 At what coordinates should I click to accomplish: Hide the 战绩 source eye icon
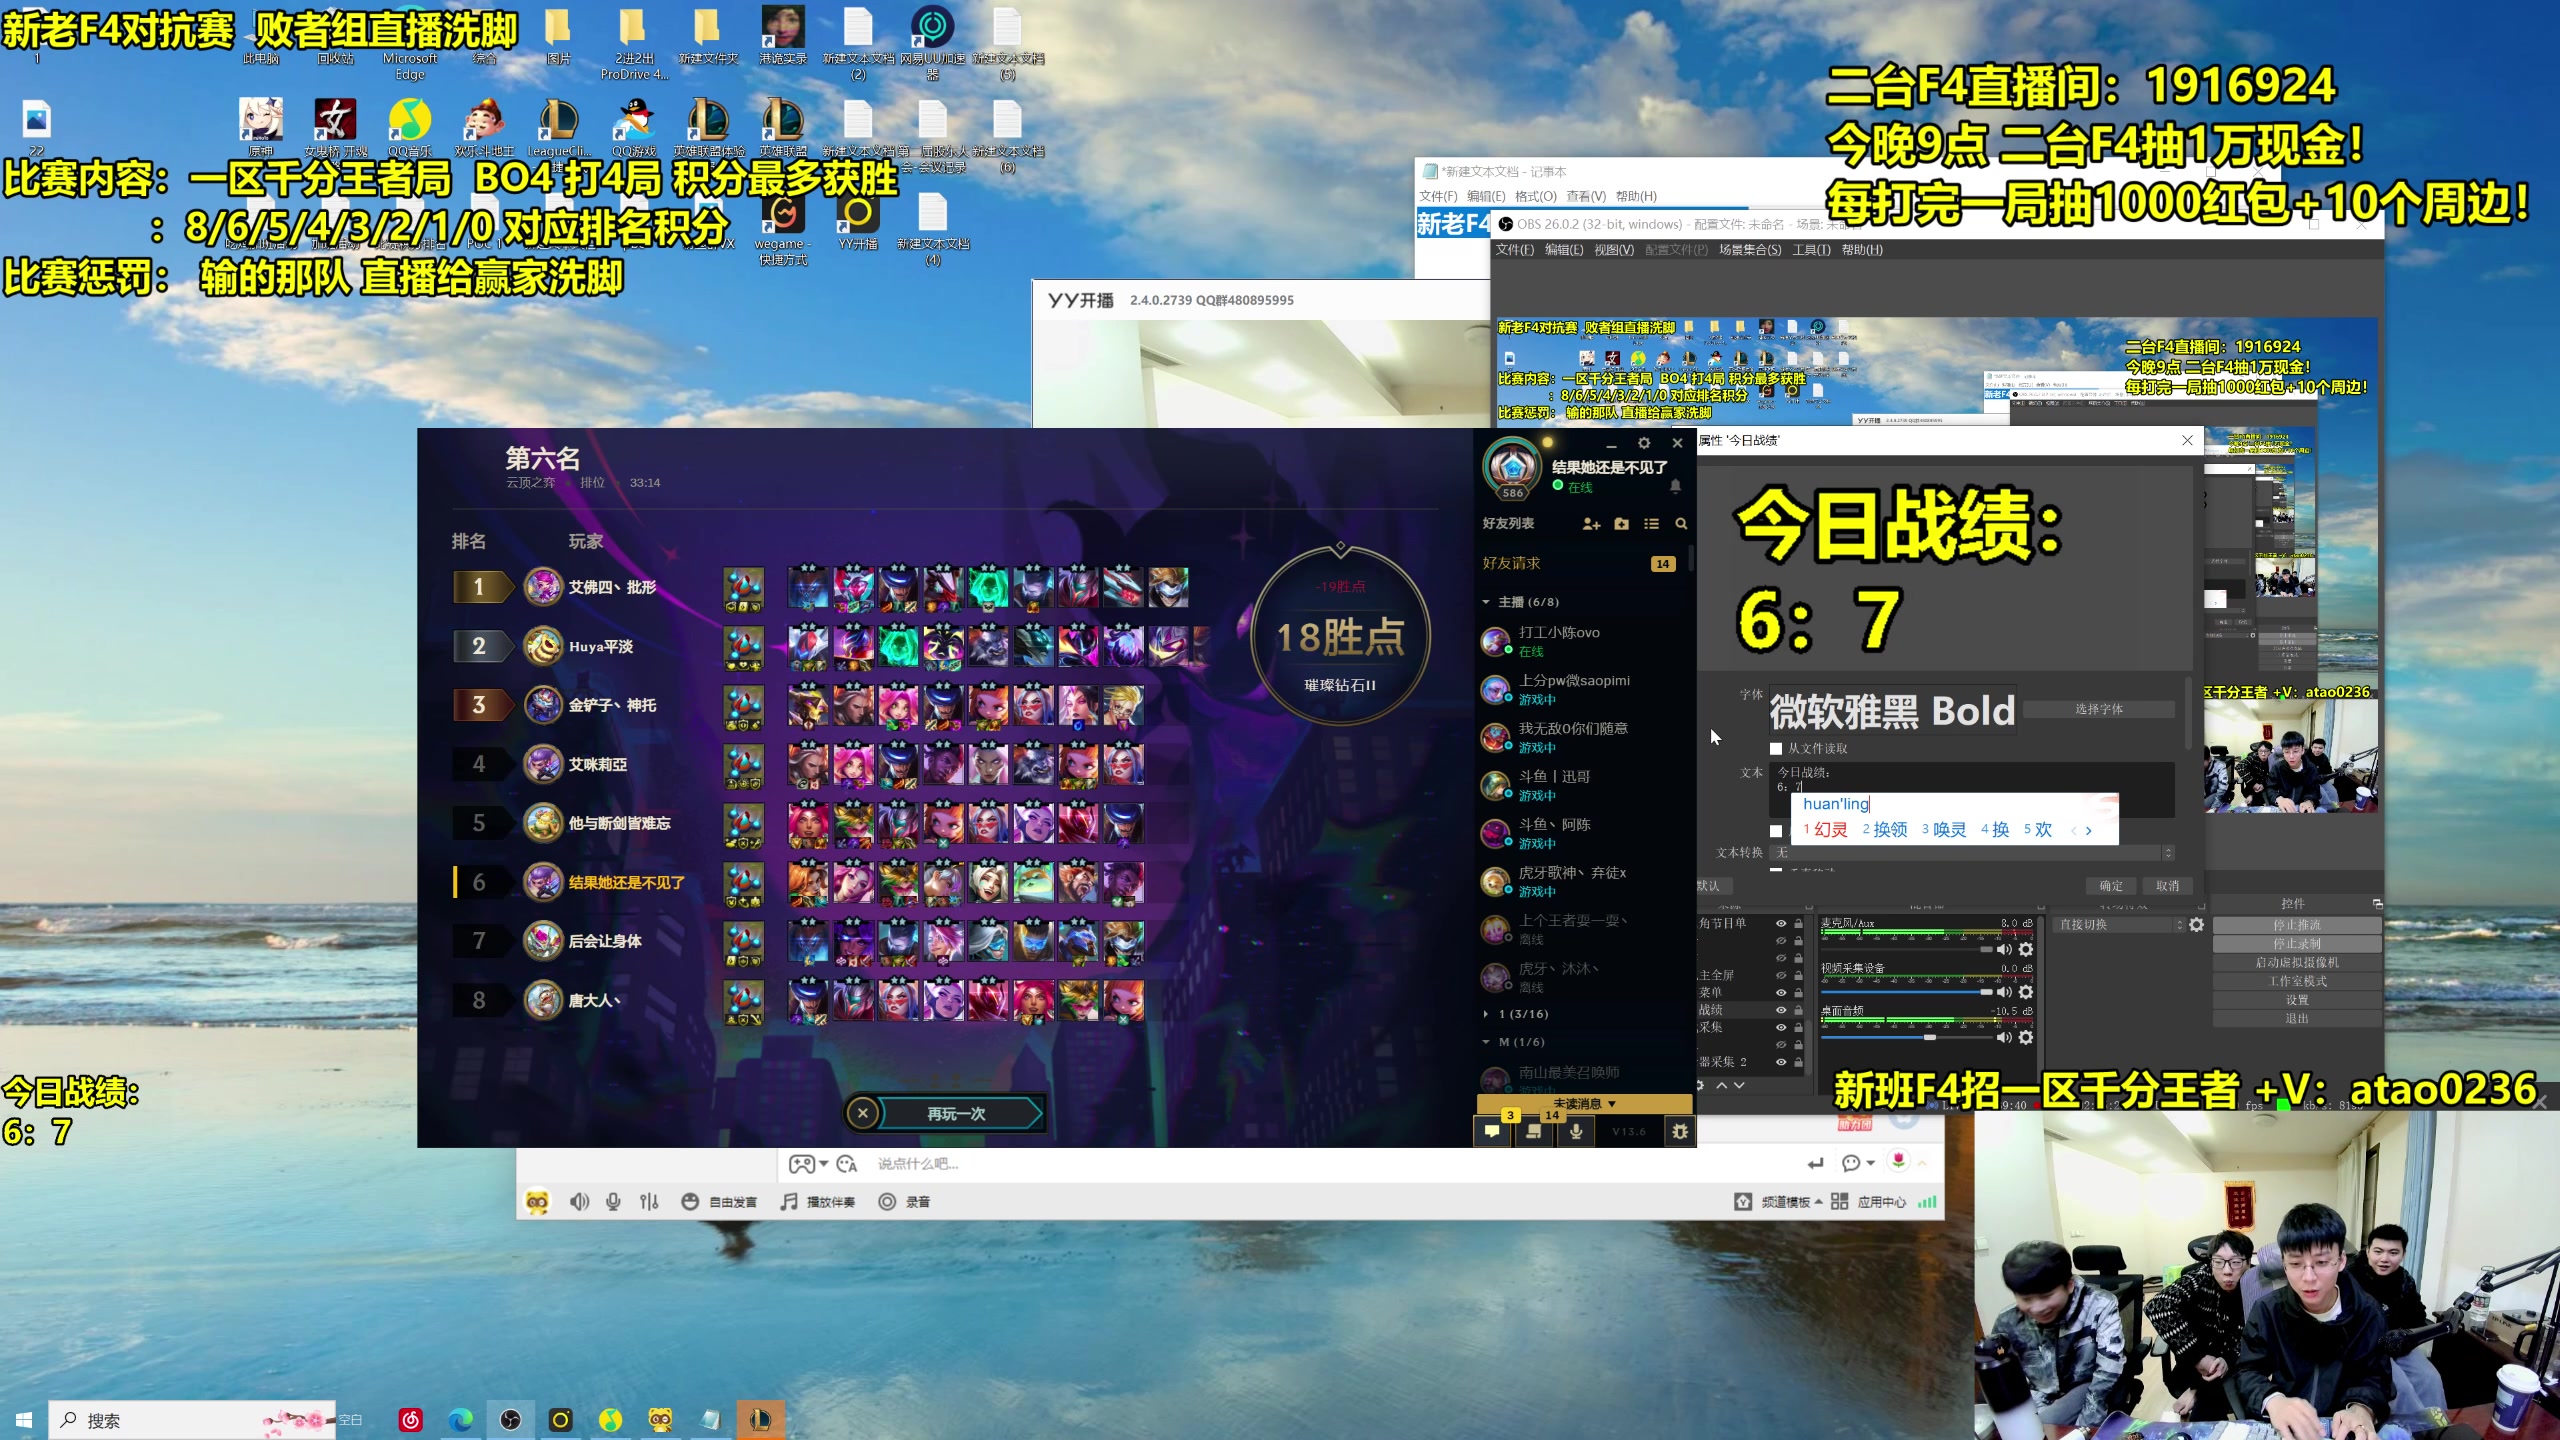[1781, 1010]
